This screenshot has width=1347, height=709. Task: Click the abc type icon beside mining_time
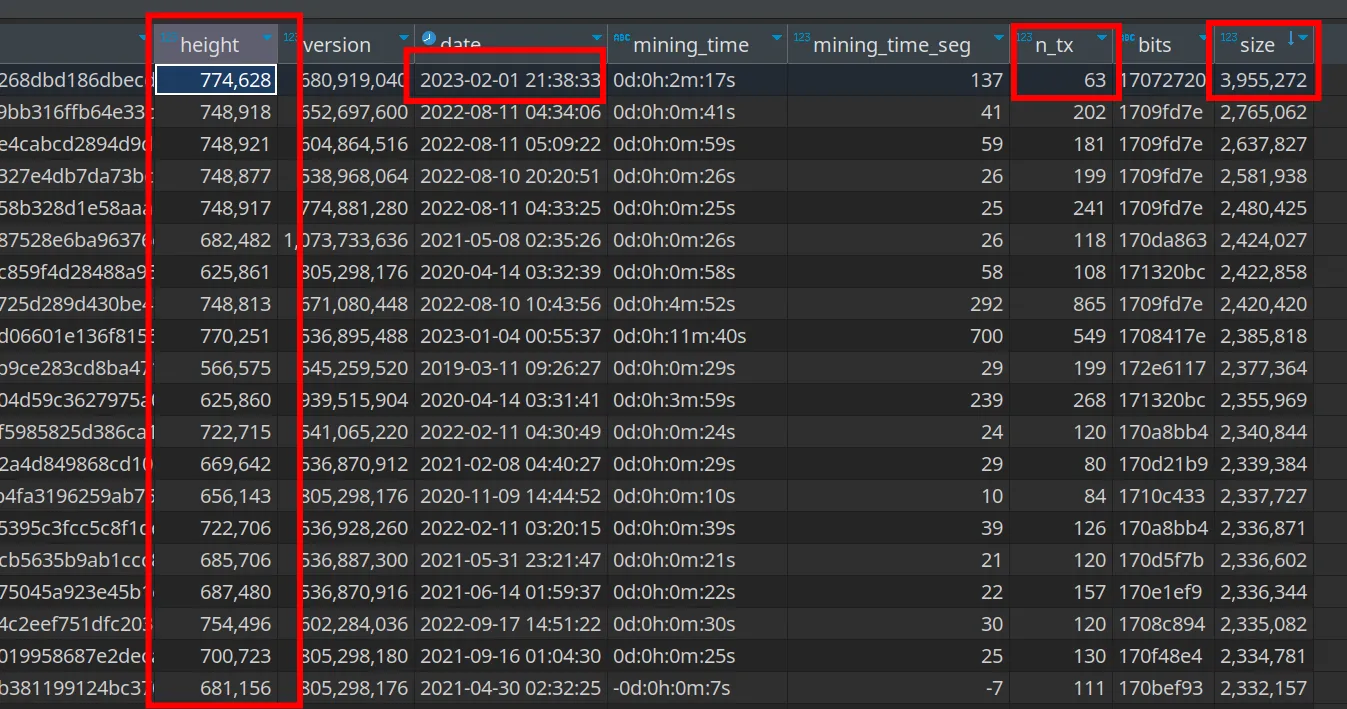[621, 37]
